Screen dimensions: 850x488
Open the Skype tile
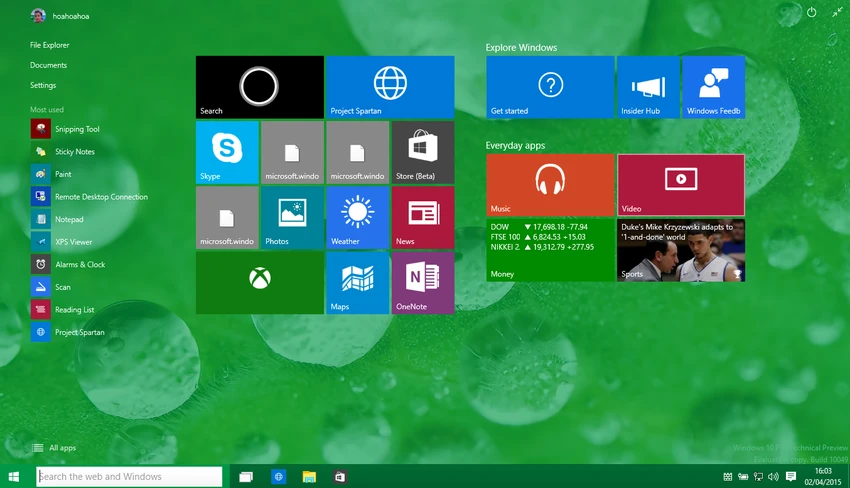pos(227,152)
